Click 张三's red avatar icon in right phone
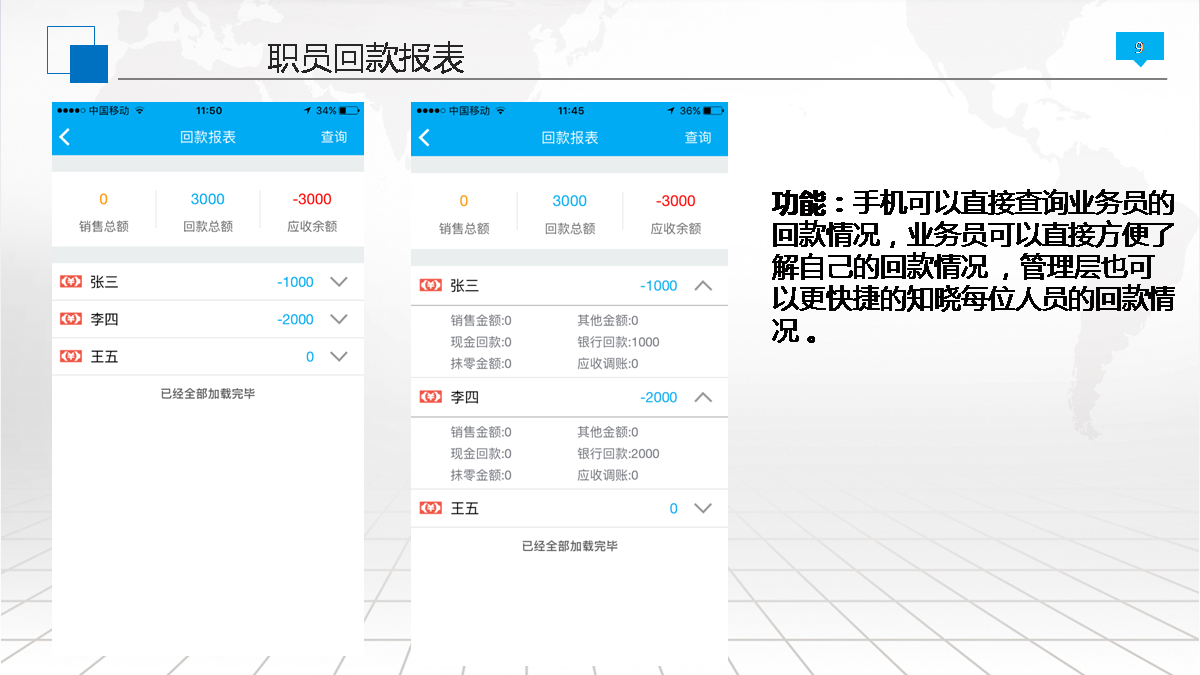 pos(430,286)
